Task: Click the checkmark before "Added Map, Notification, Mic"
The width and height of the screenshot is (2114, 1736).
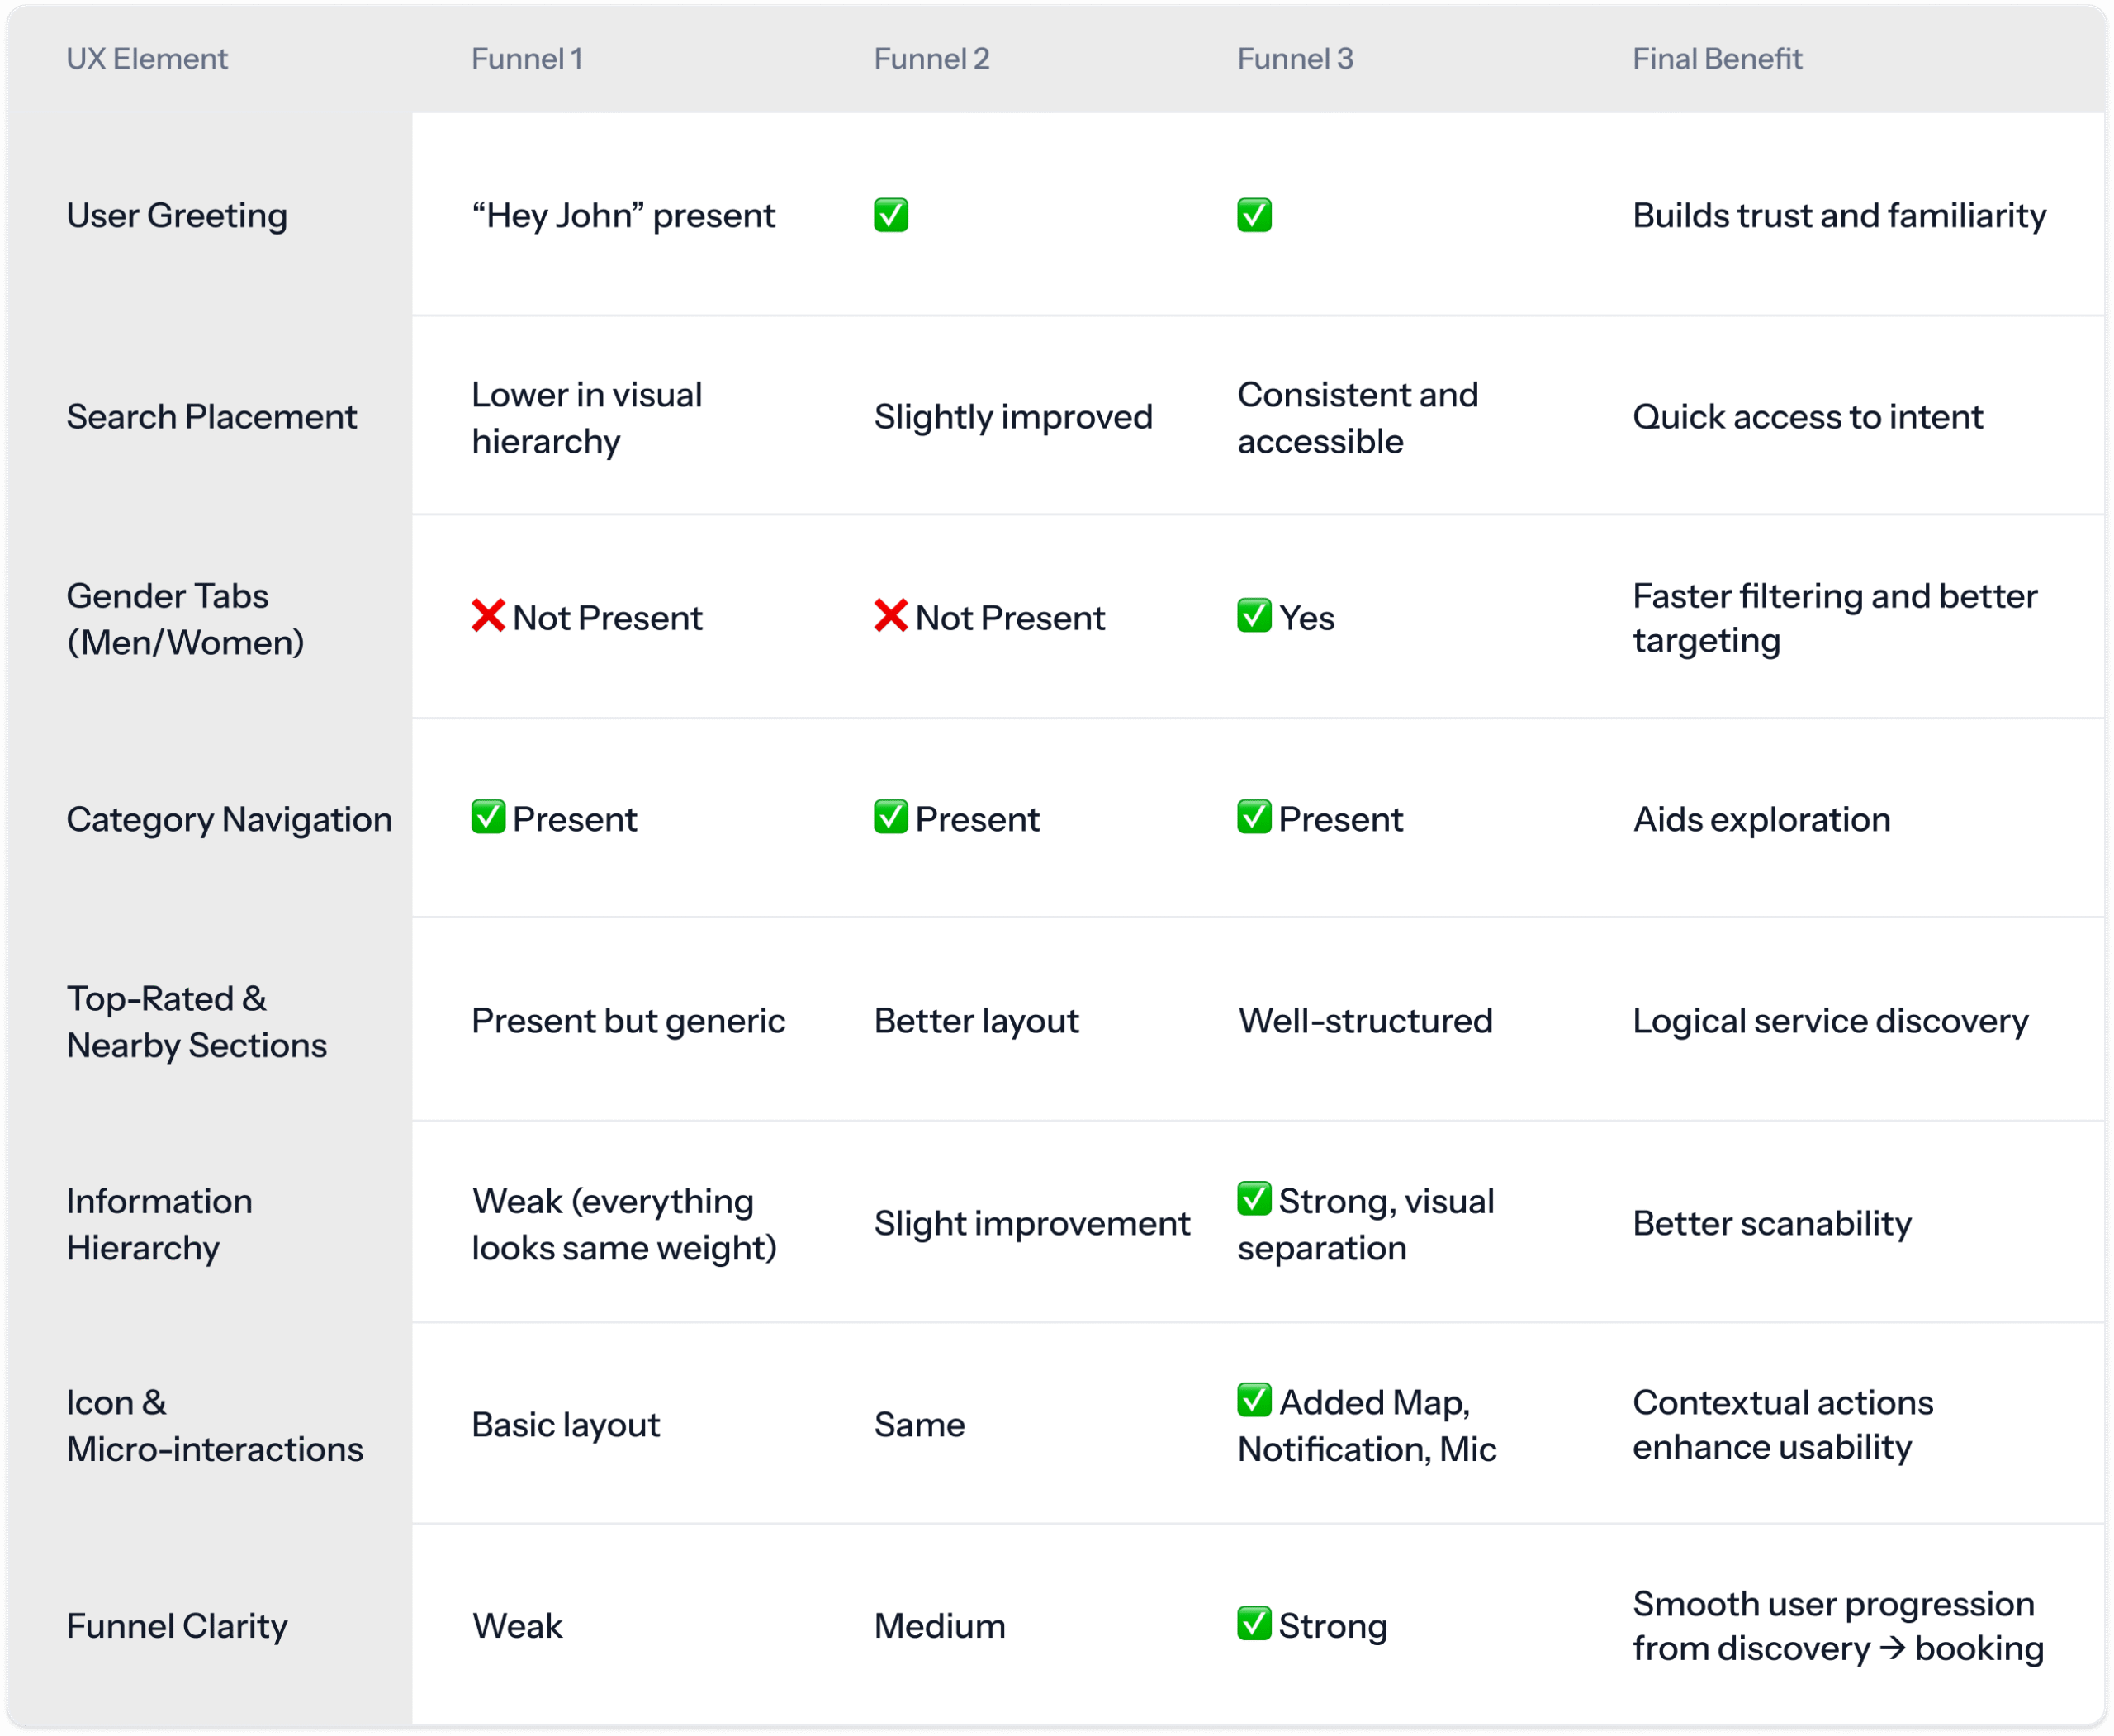Action: pos(1254,1400)
